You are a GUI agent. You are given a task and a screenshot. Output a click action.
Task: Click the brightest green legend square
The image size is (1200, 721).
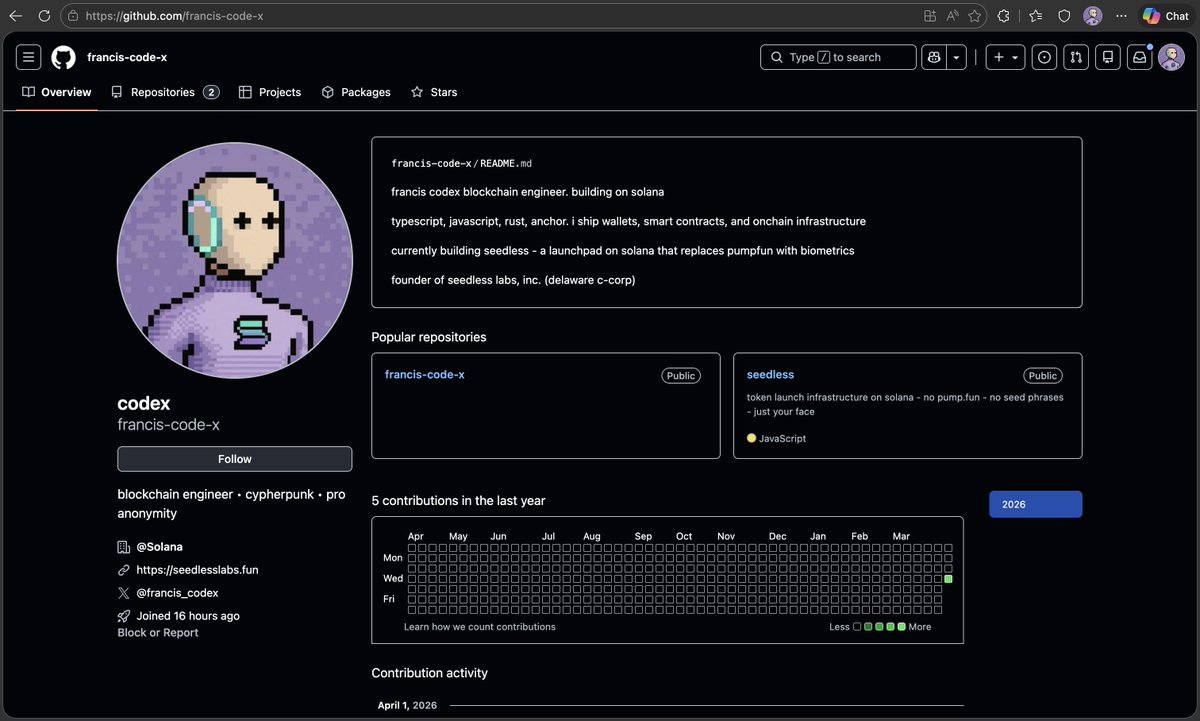tap(901, 627)
